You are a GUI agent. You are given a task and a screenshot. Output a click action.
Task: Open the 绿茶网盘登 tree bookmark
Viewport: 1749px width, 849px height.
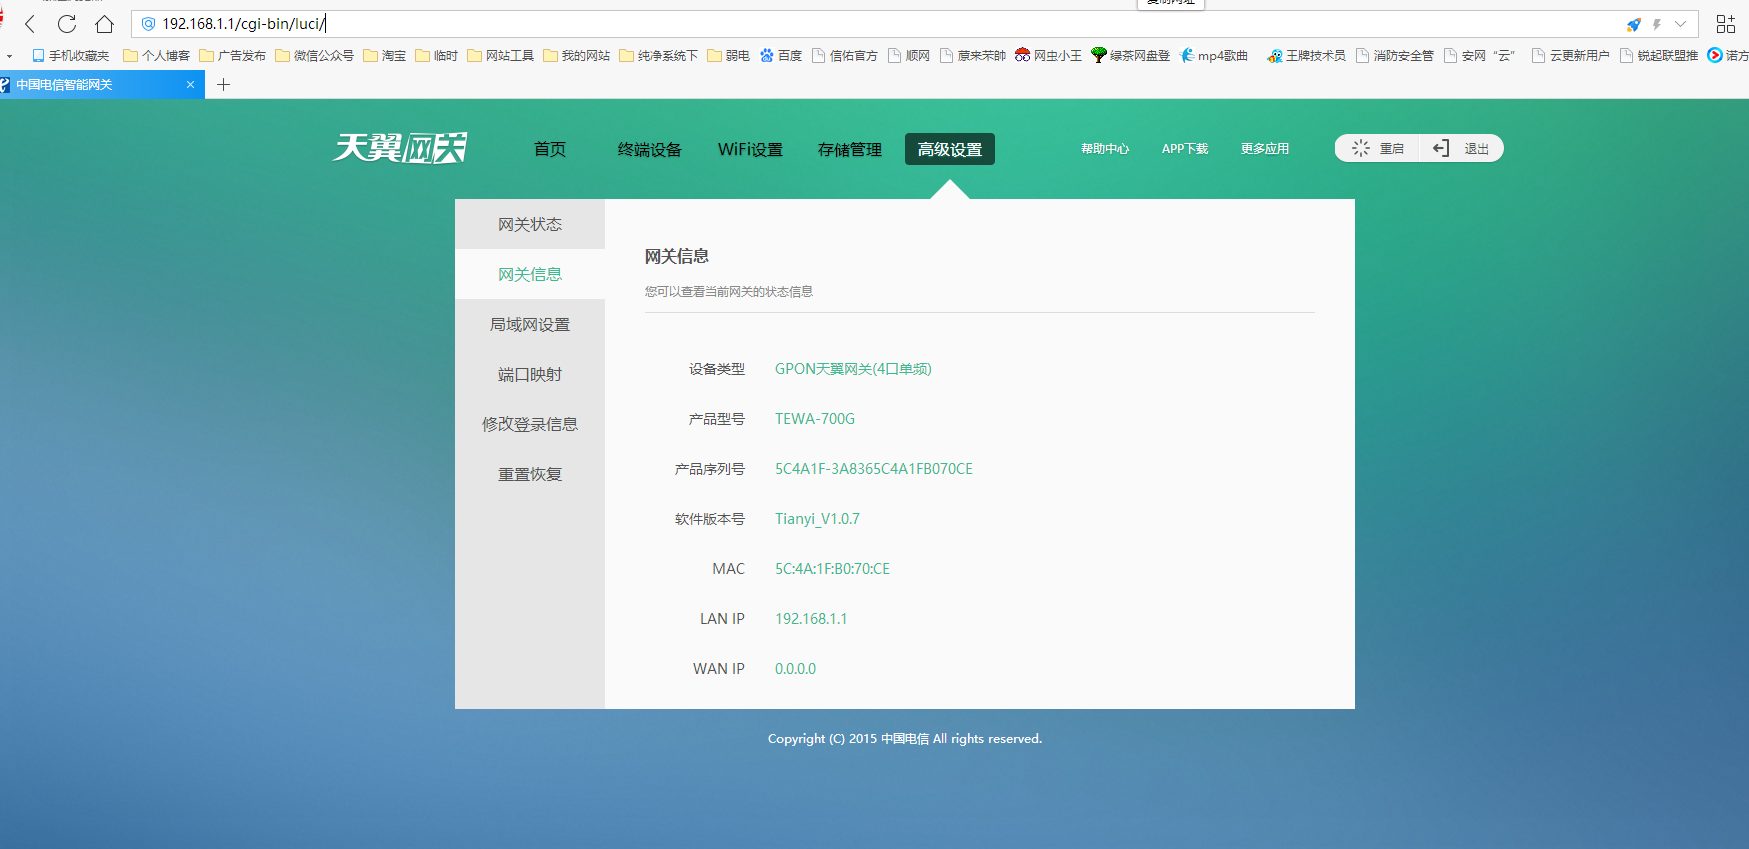pyautogui.click(x=1131, y=56)
